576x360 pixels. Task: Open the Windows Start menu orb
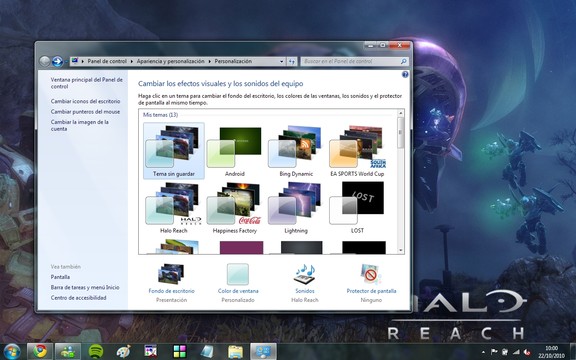pos(12,352)
